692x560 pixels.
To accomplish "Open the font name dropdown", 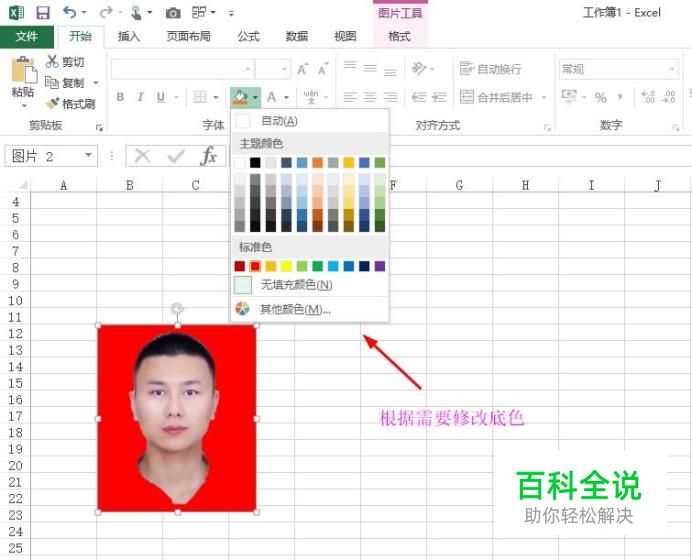I will [x=248, y=69].
